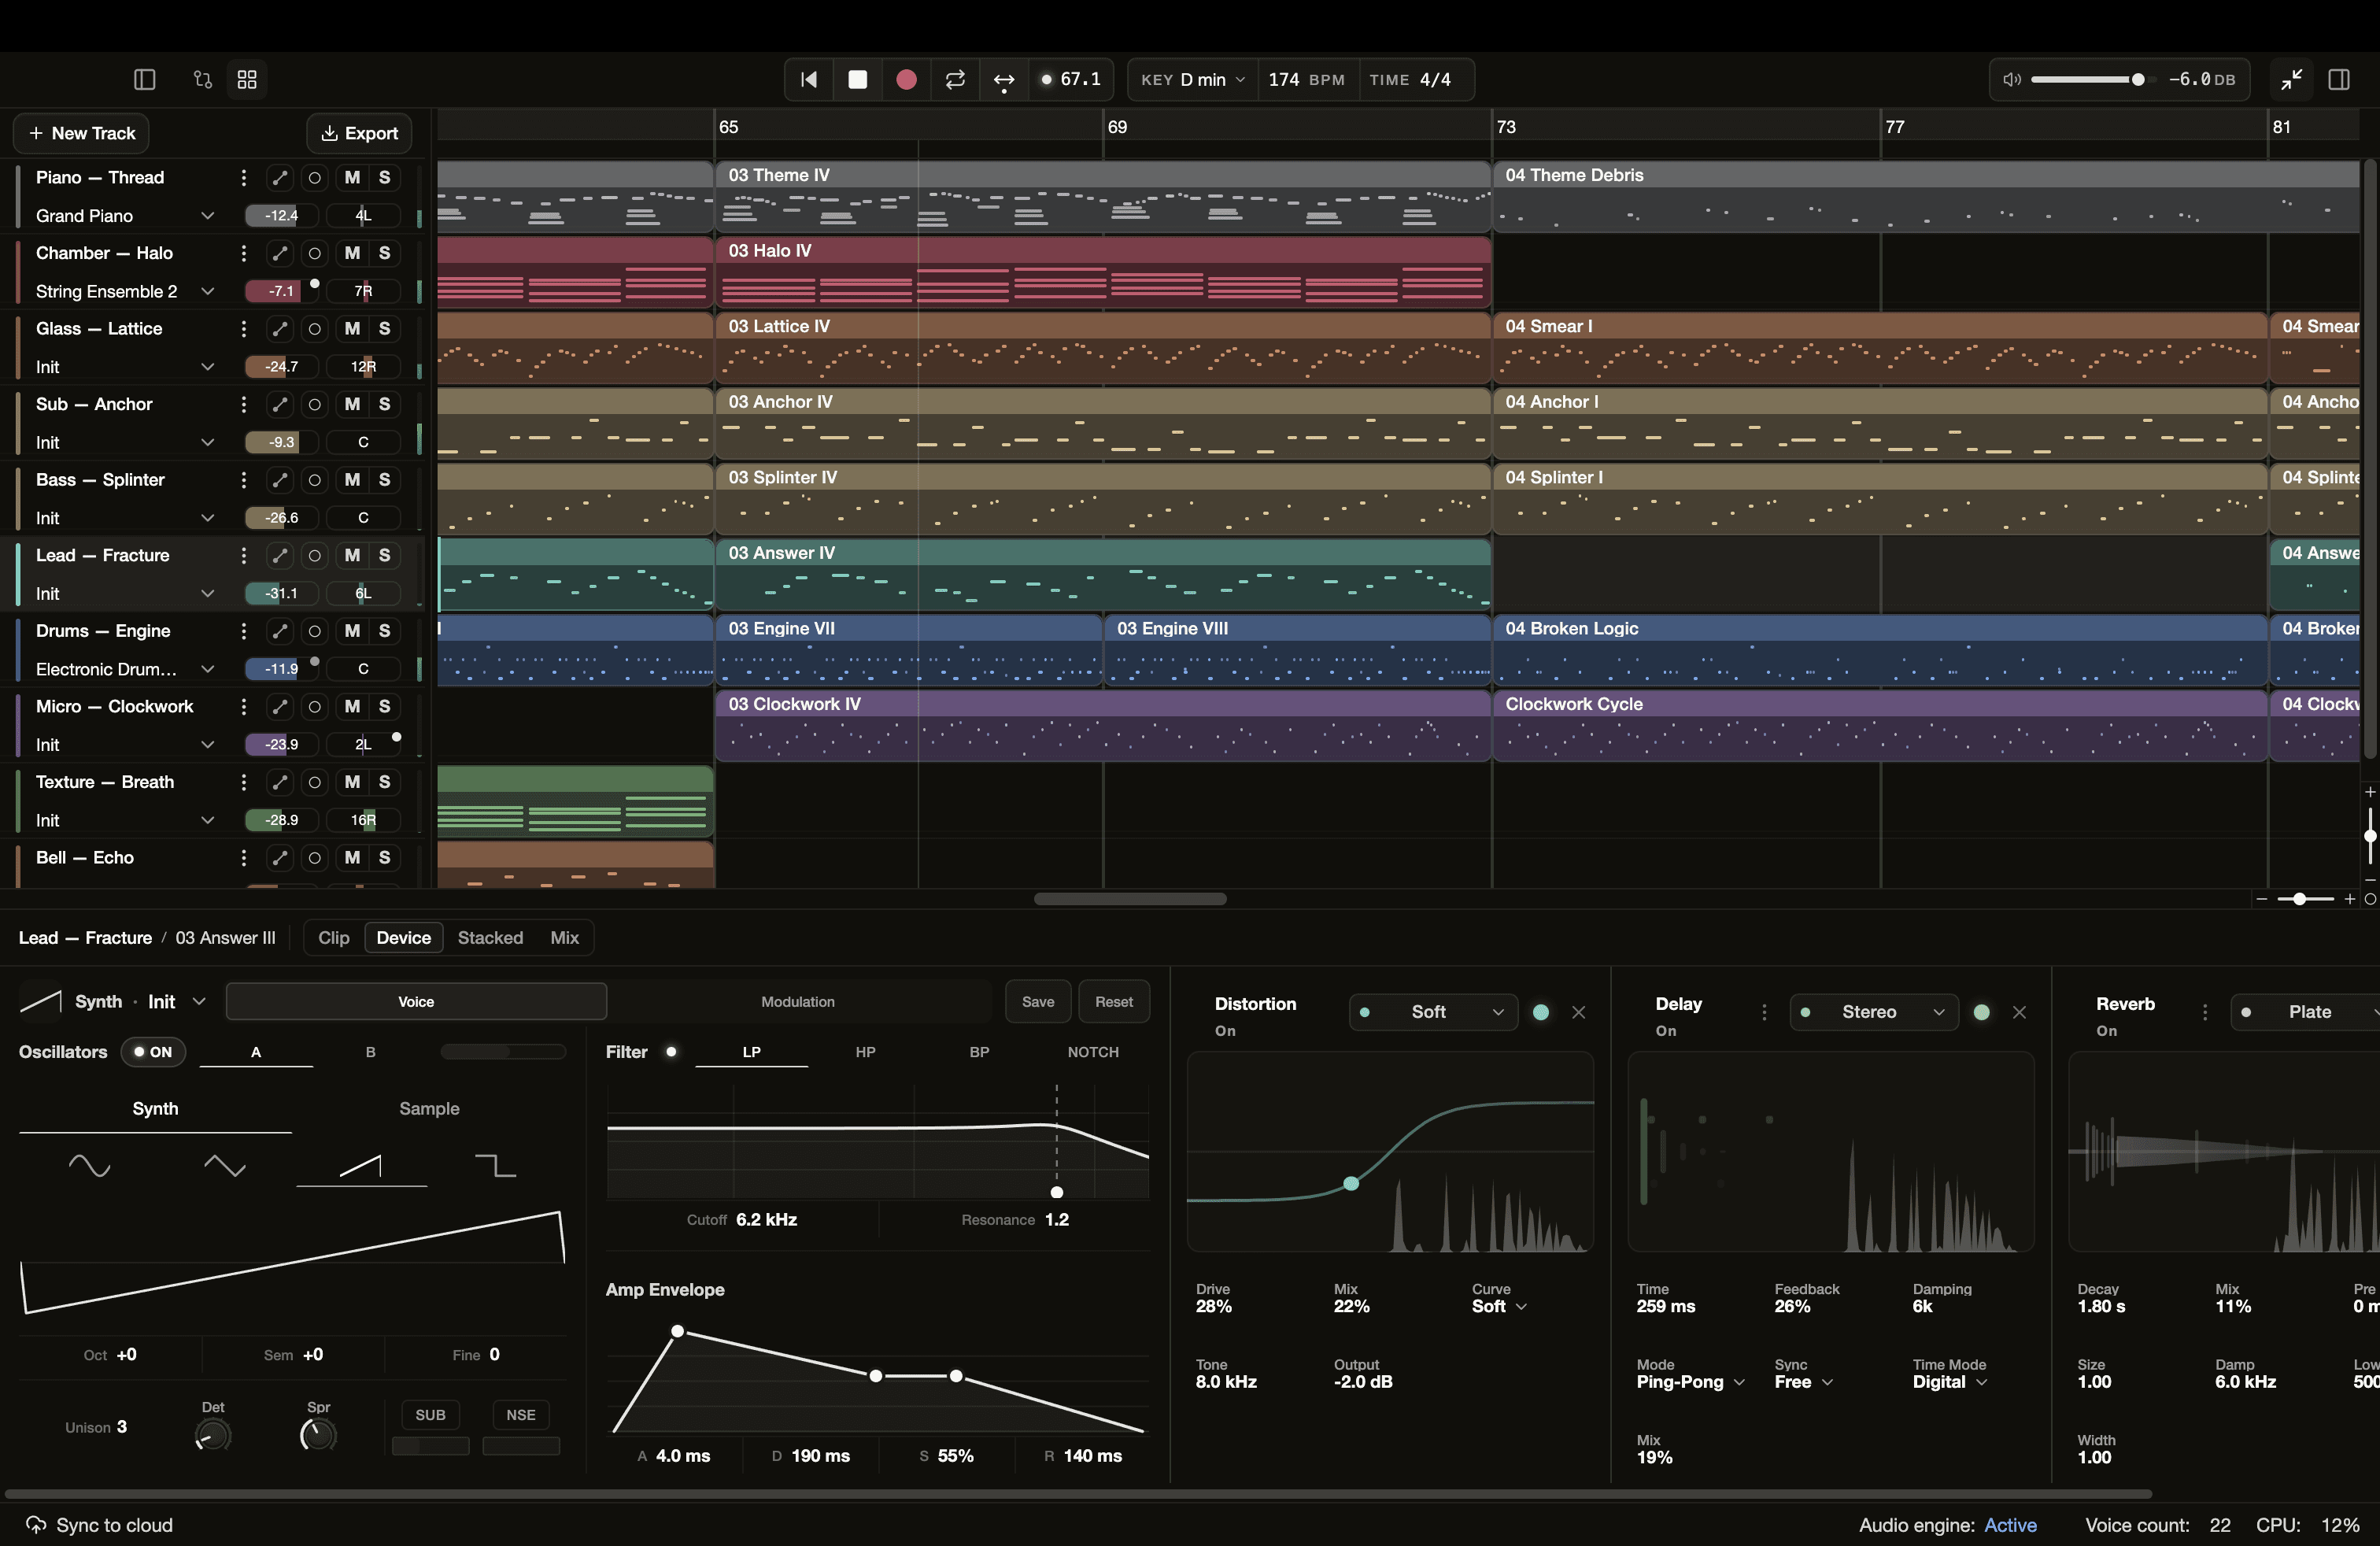Turn the Unison Spr knob

tap(318, 1435)
